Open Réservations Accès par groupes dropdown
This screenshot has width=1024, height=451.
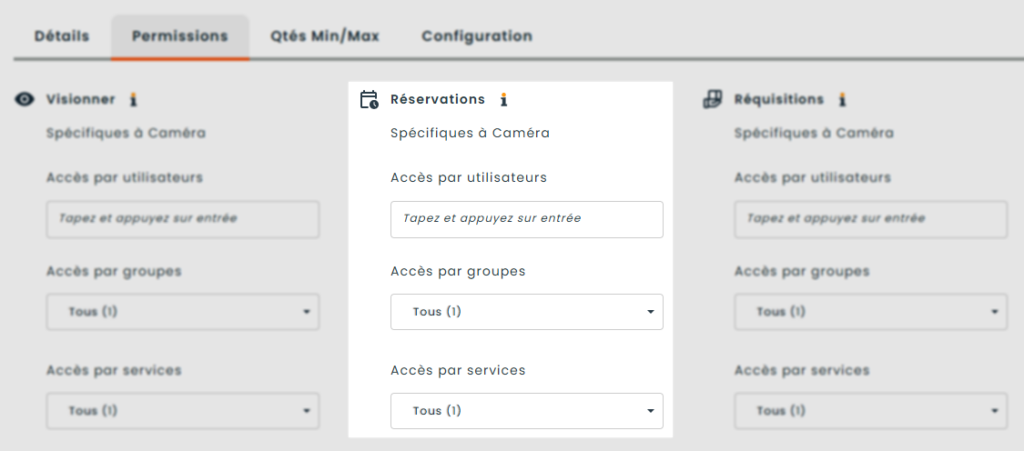tap(527, 312)
